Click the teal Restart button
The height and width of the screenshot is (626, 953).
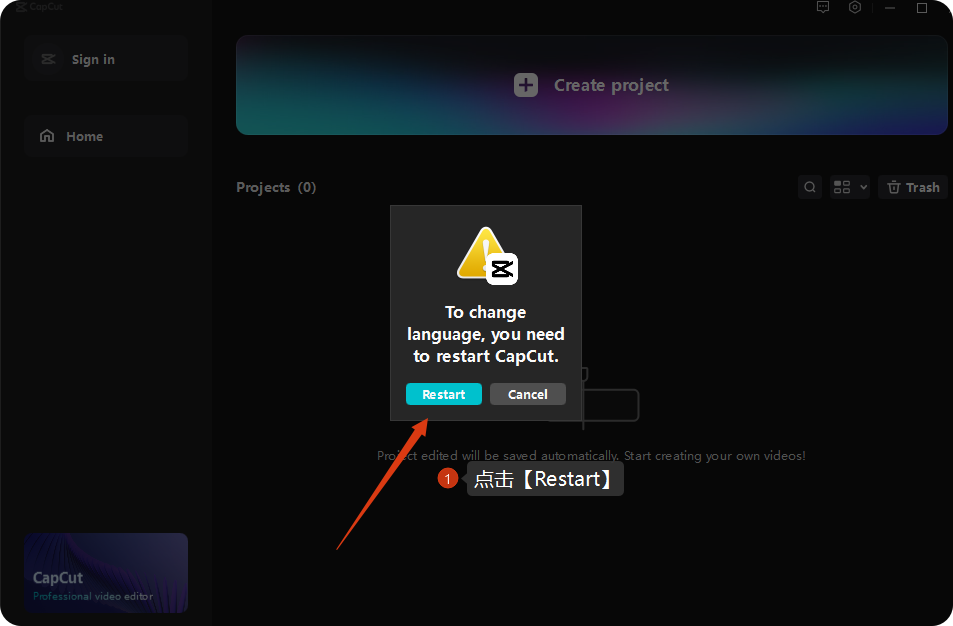tap(443, 394)
